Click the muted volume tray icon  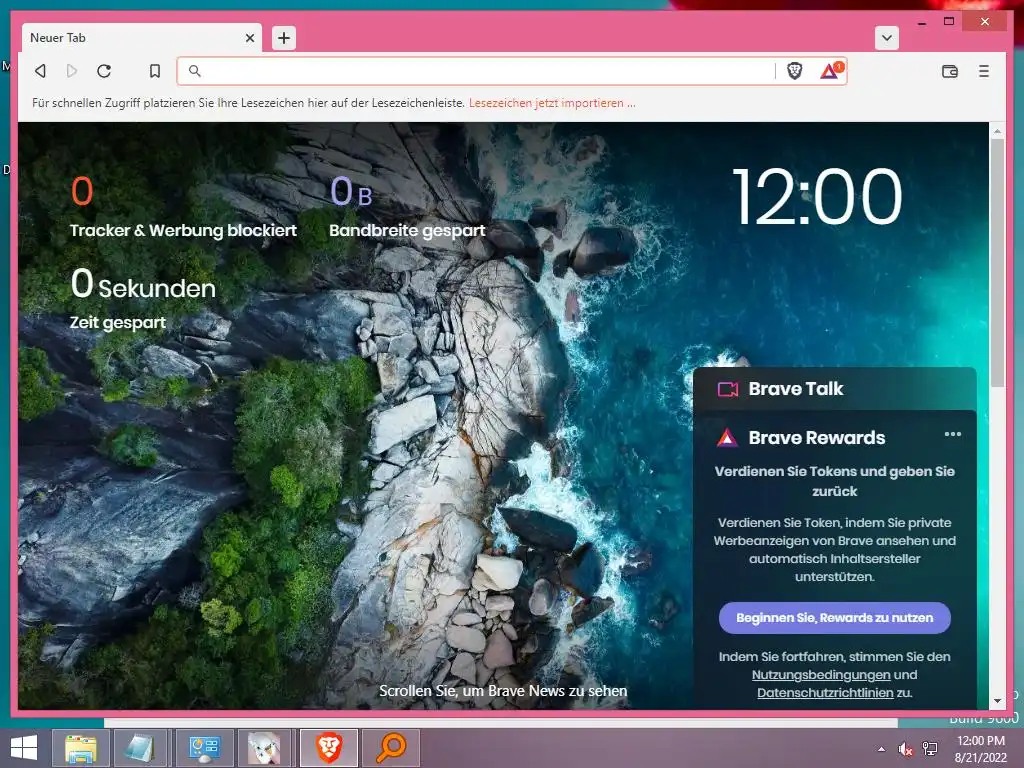[905, 749]
